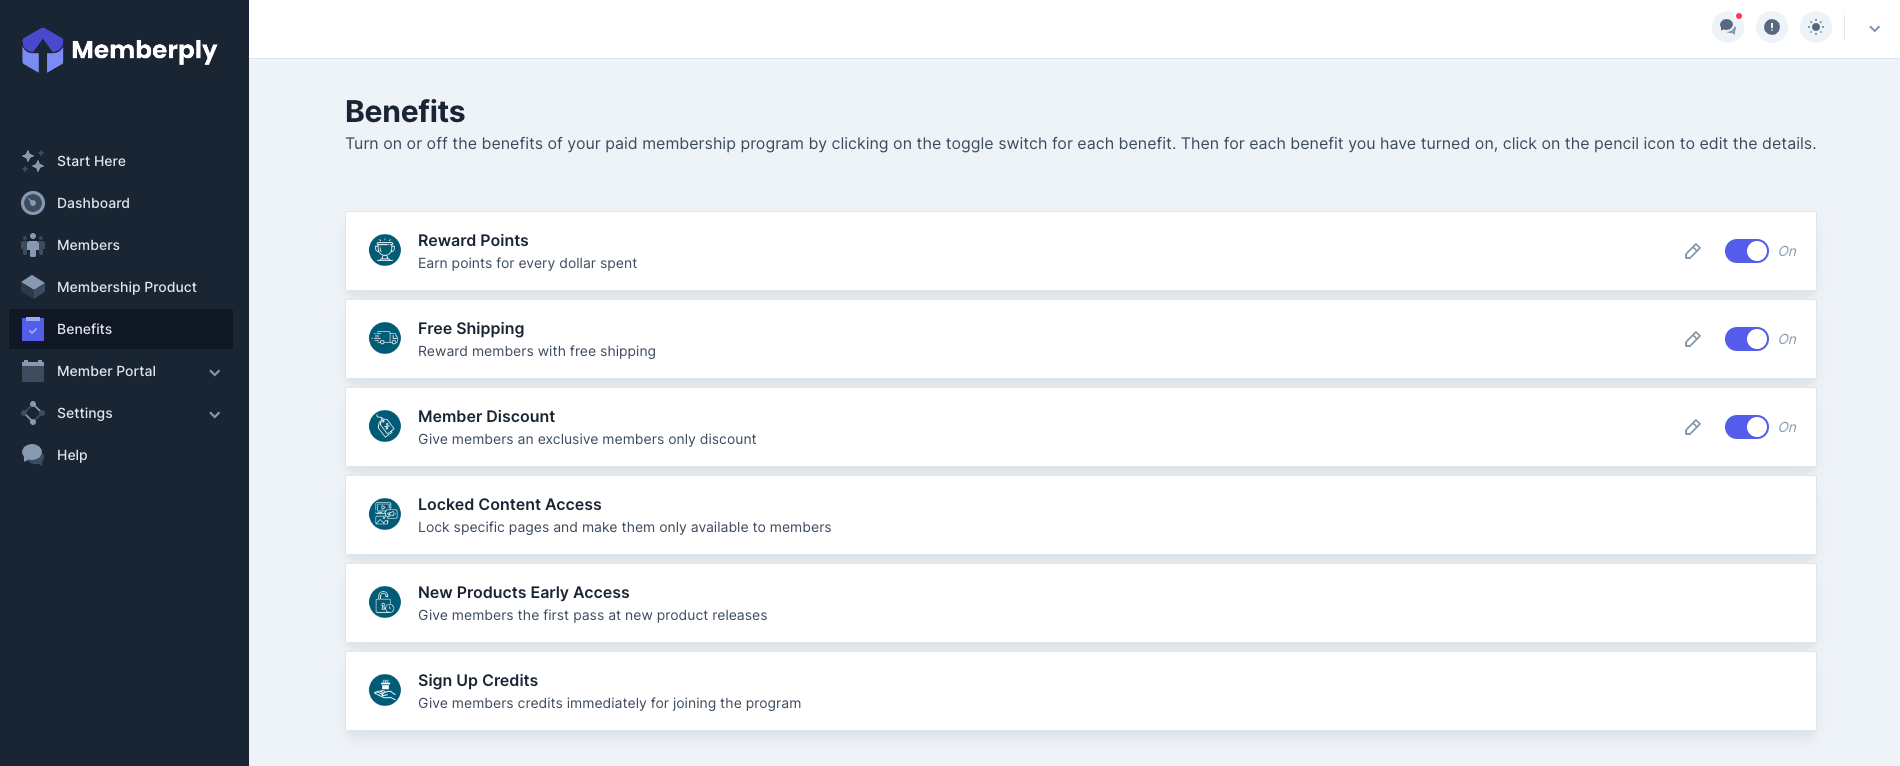1900x766 pixels.
Task: Click the alert exclamation icon in header
Action: 1771,27
